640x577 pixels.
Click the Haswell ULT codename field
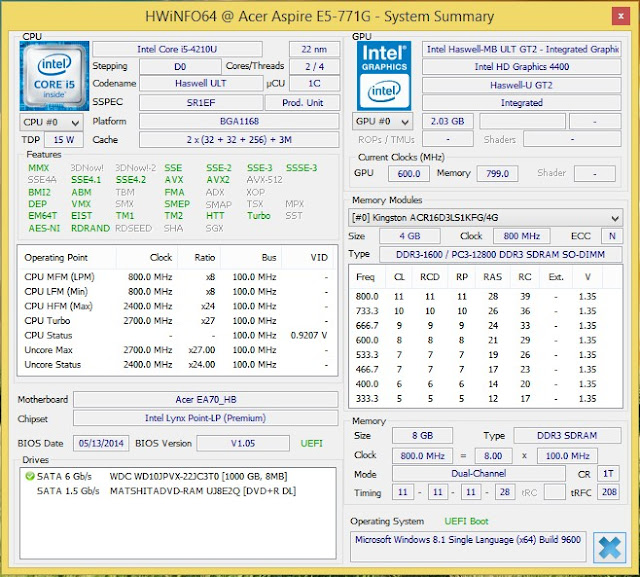(x=201, y=84)
